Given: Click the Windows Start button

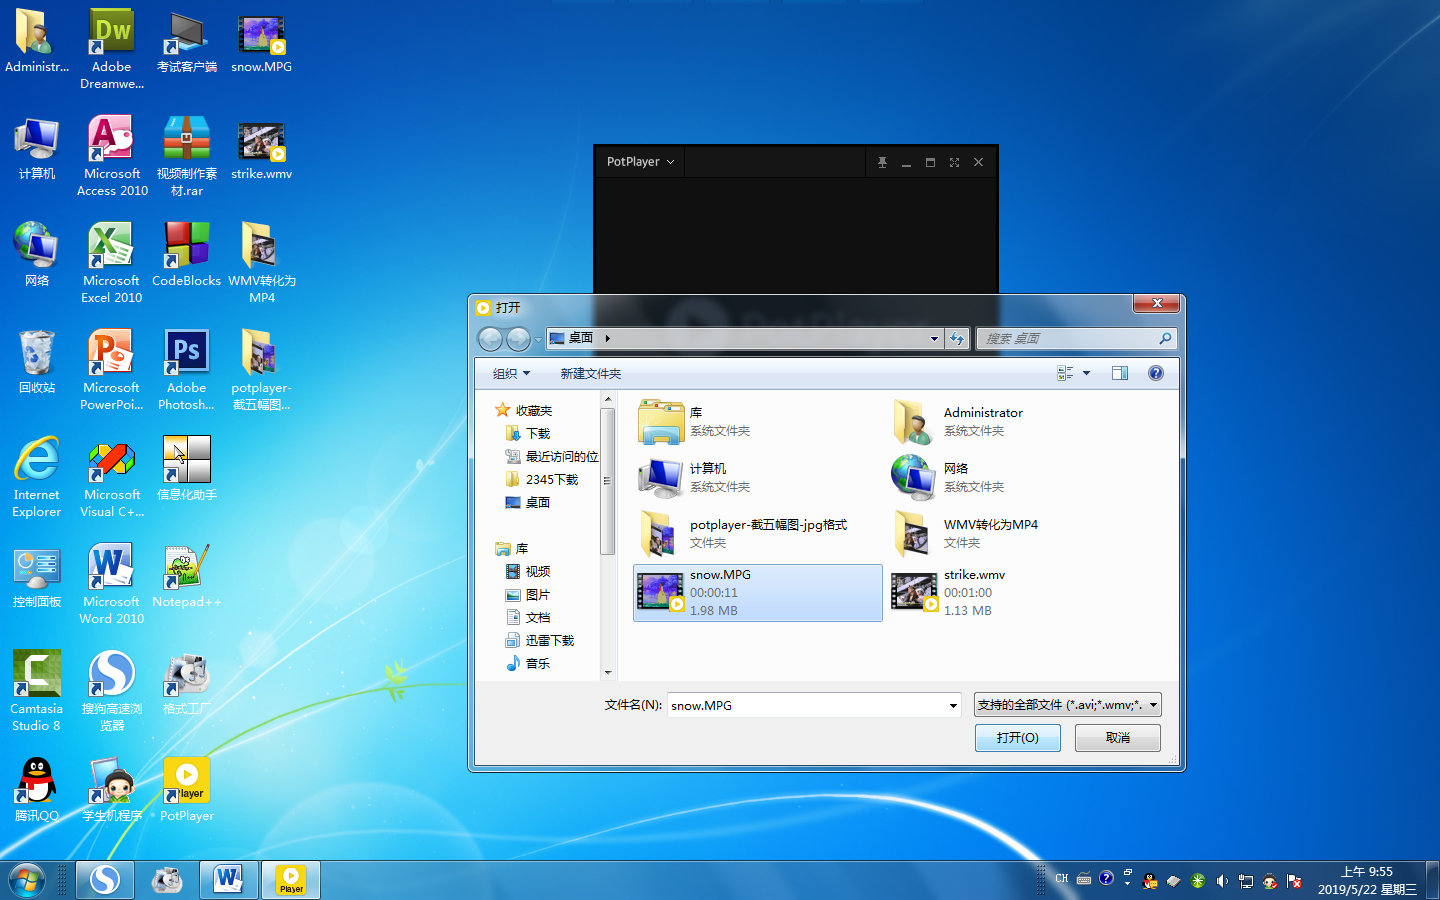Looking at the screenshot, I should tap(26, 880).
